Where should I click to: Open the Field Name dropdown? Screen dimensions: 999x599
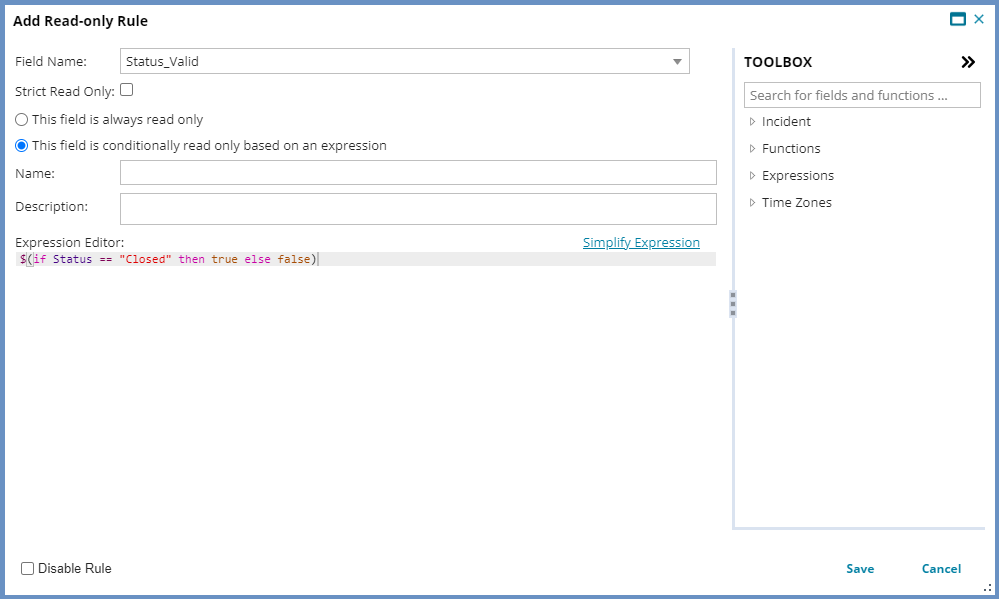click(677, 62)
